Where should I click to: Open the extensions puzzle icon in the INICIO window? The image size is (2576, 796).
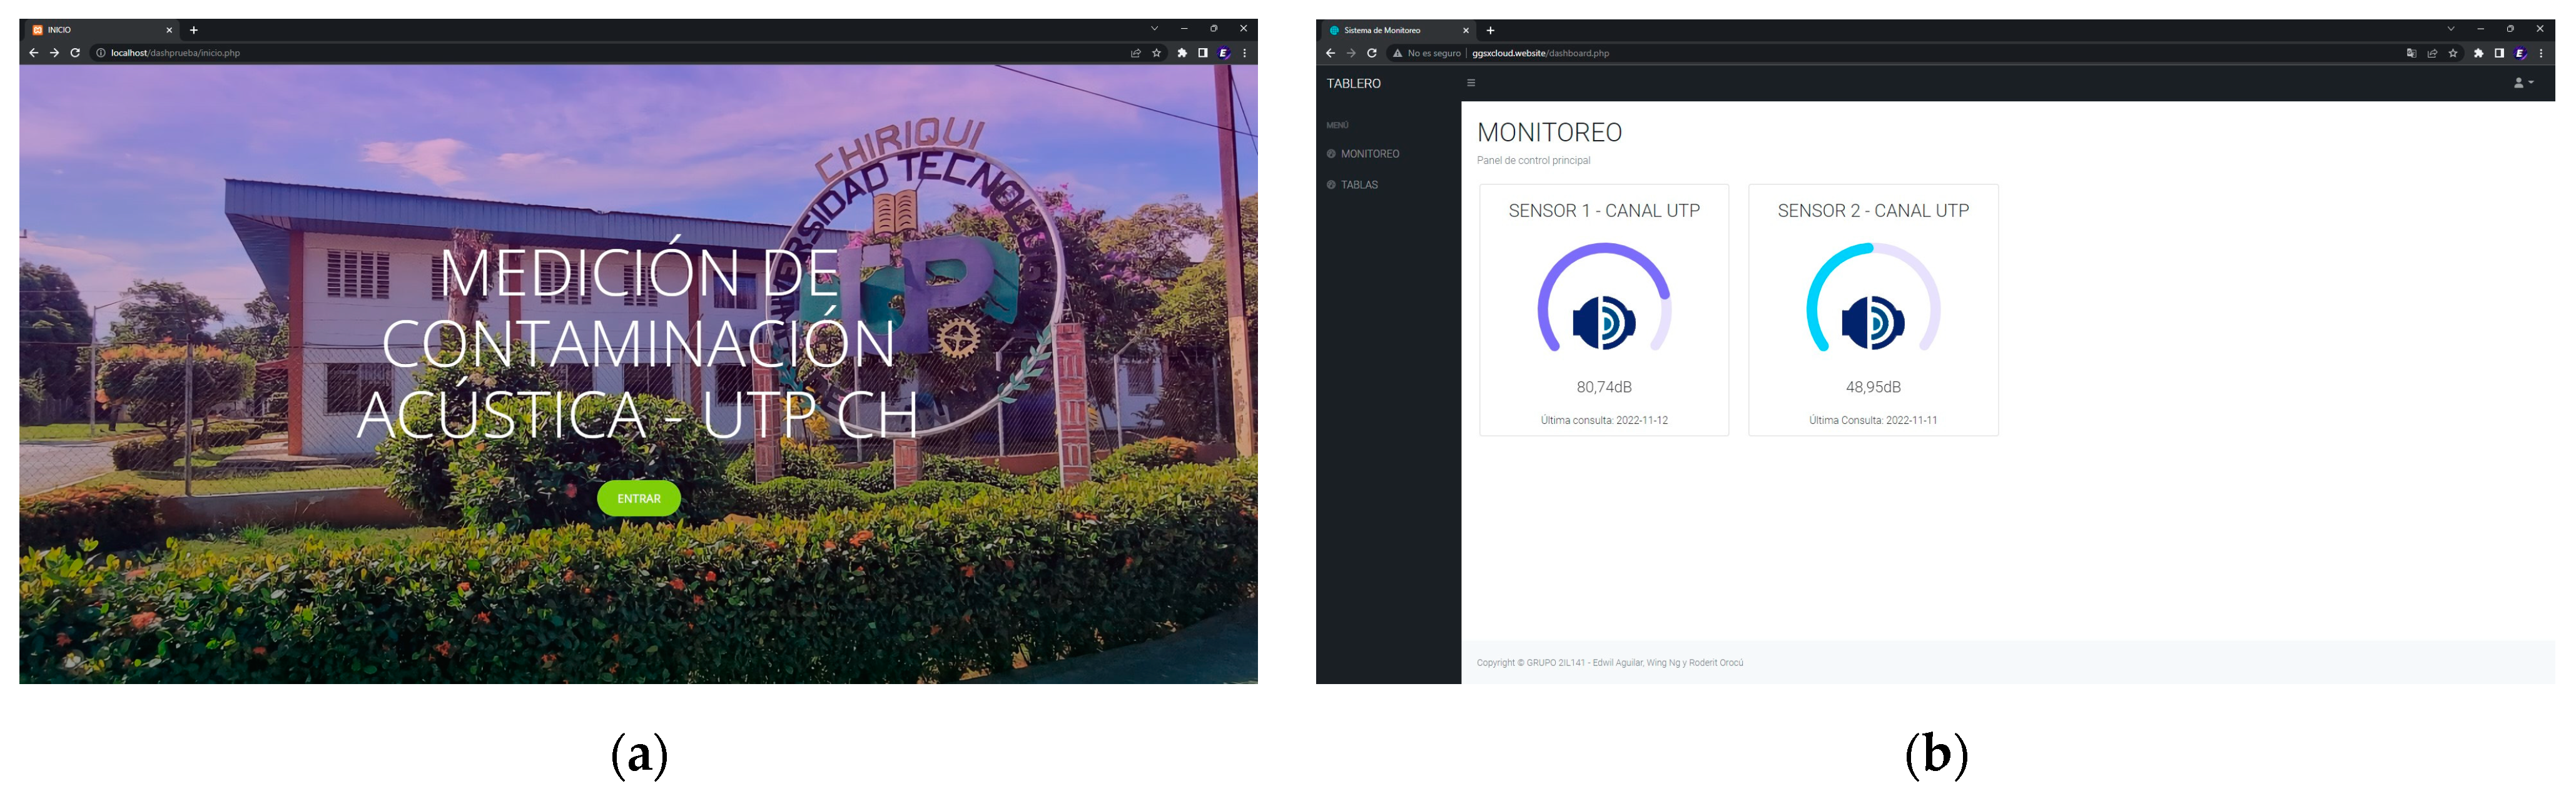click(1182, 53)
